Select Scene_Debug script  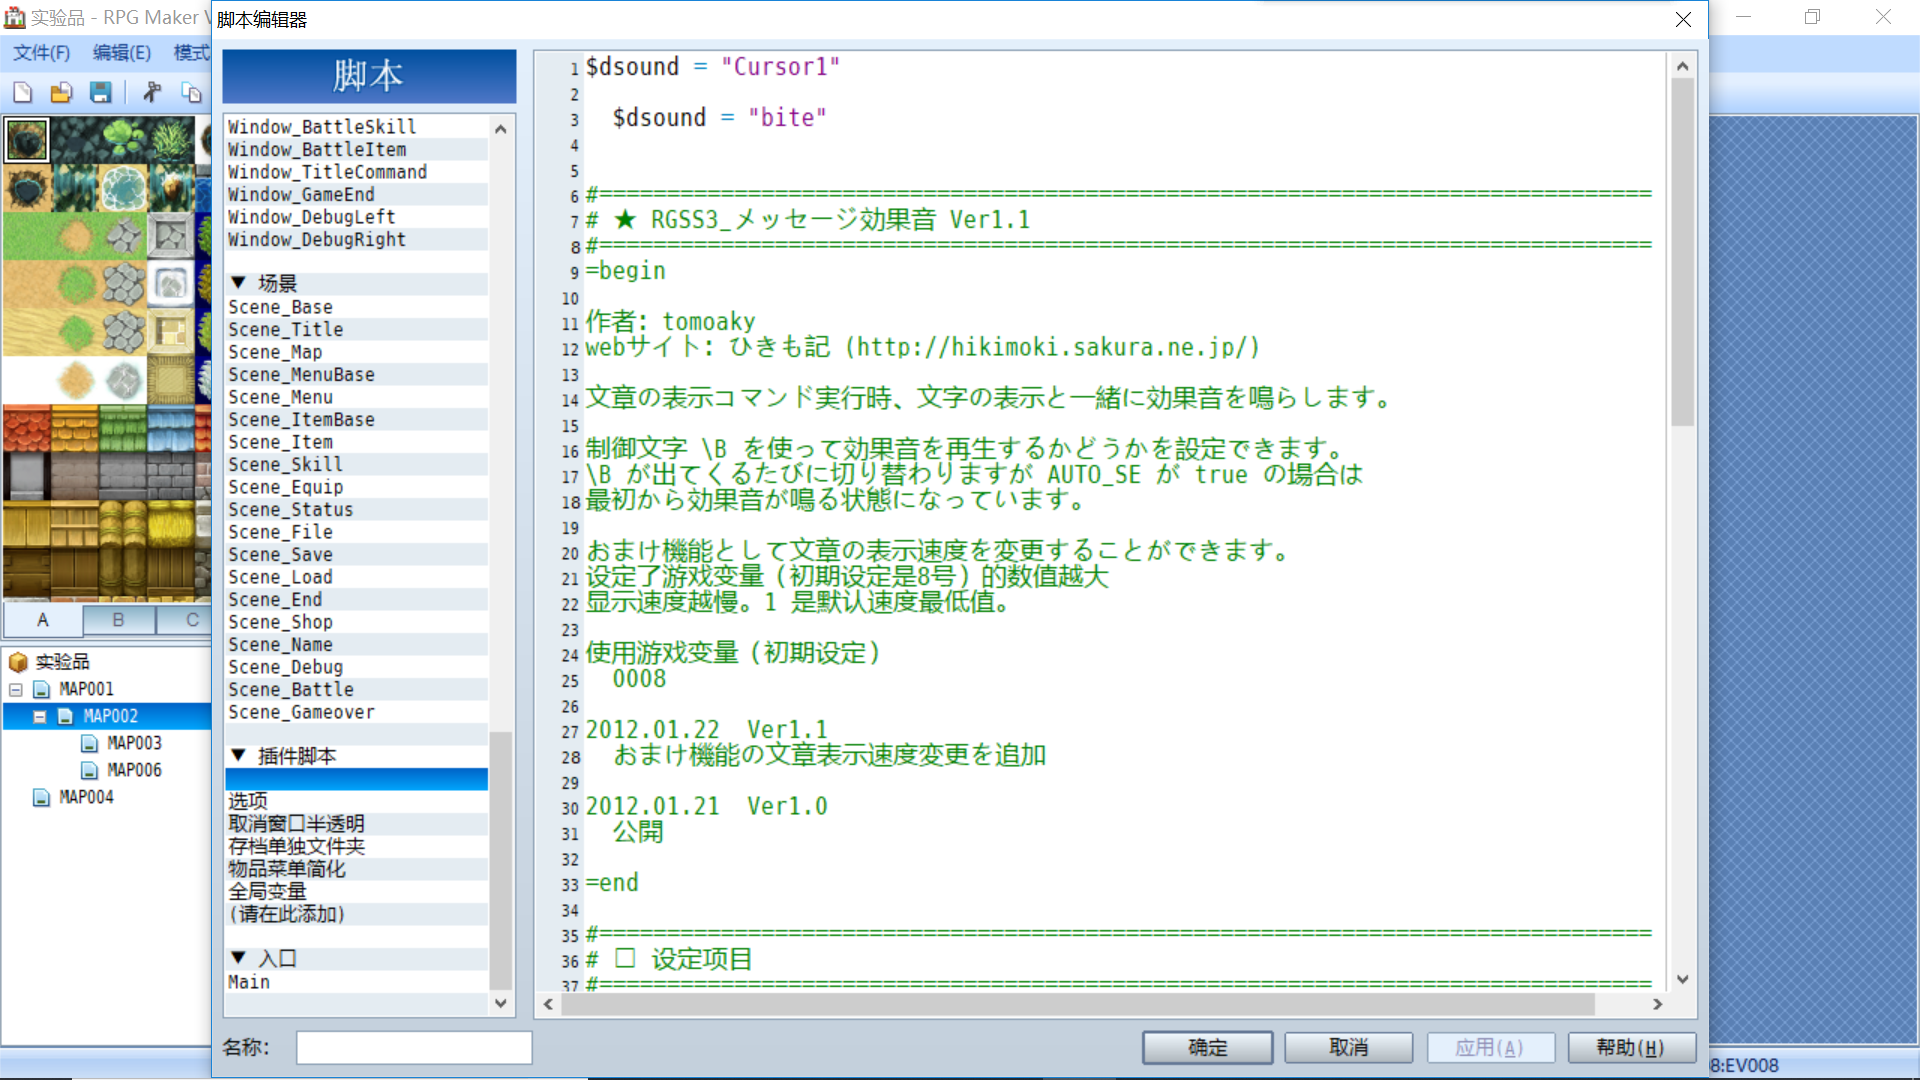357,667
